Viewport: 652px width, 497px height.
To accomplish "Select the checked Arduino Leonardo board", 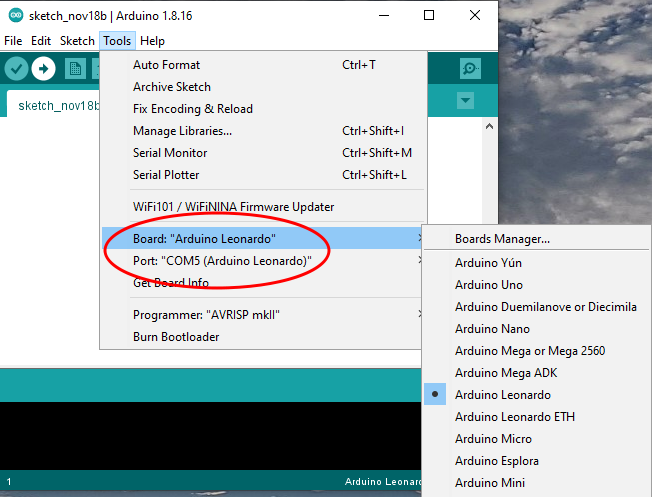I will 536,395.
